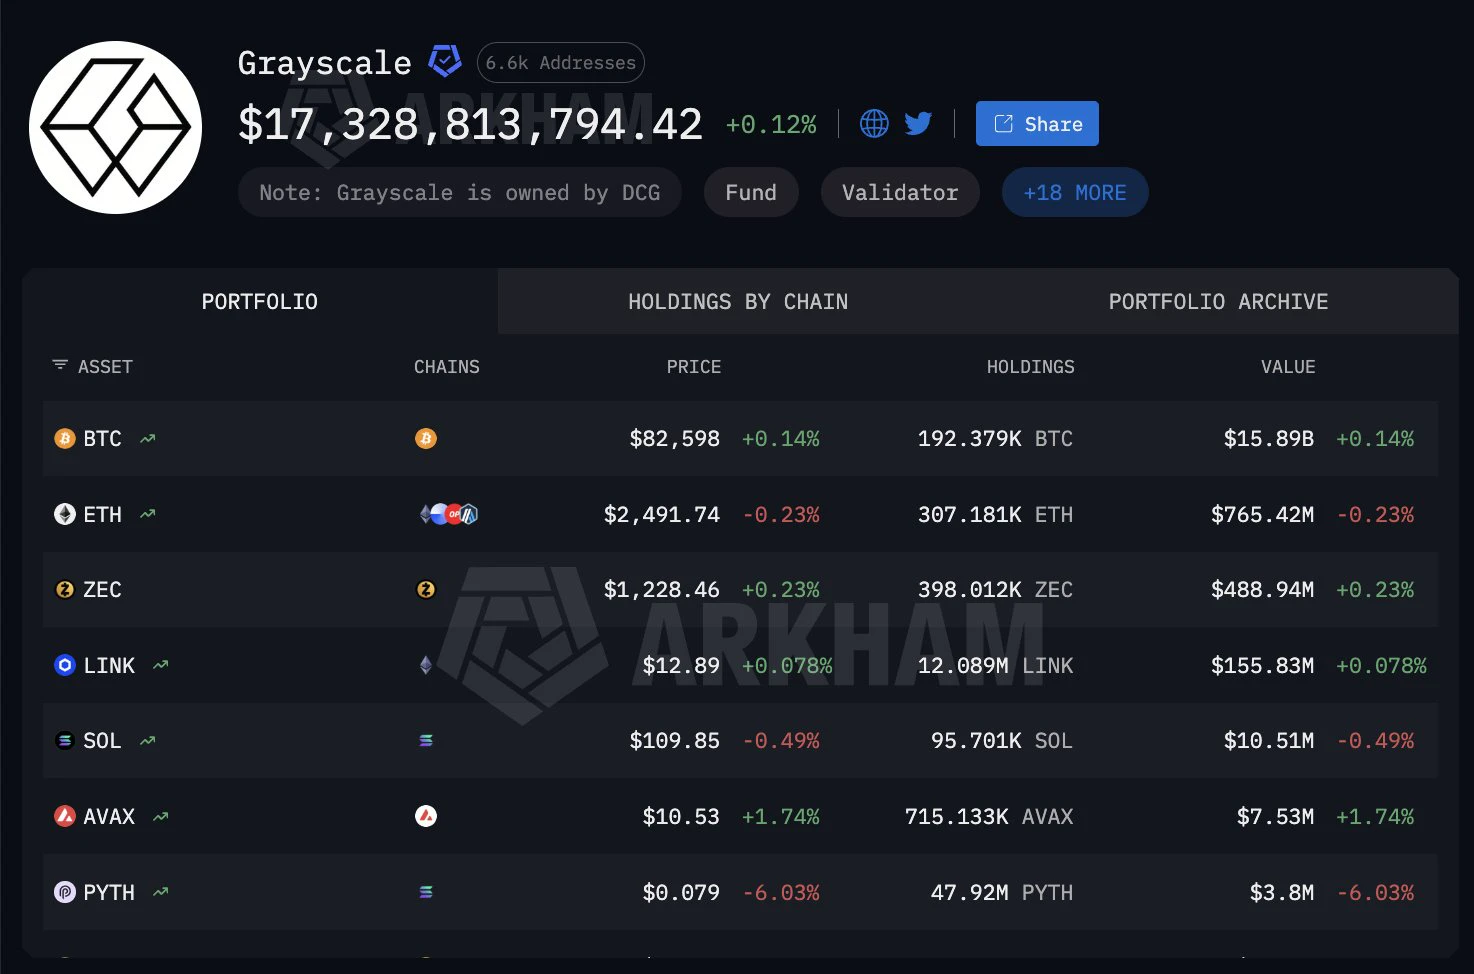Open the ASSET filter icon
The height and width of the screenshot is (974, 1474).
pyautogui.click(x=60, y=366)
